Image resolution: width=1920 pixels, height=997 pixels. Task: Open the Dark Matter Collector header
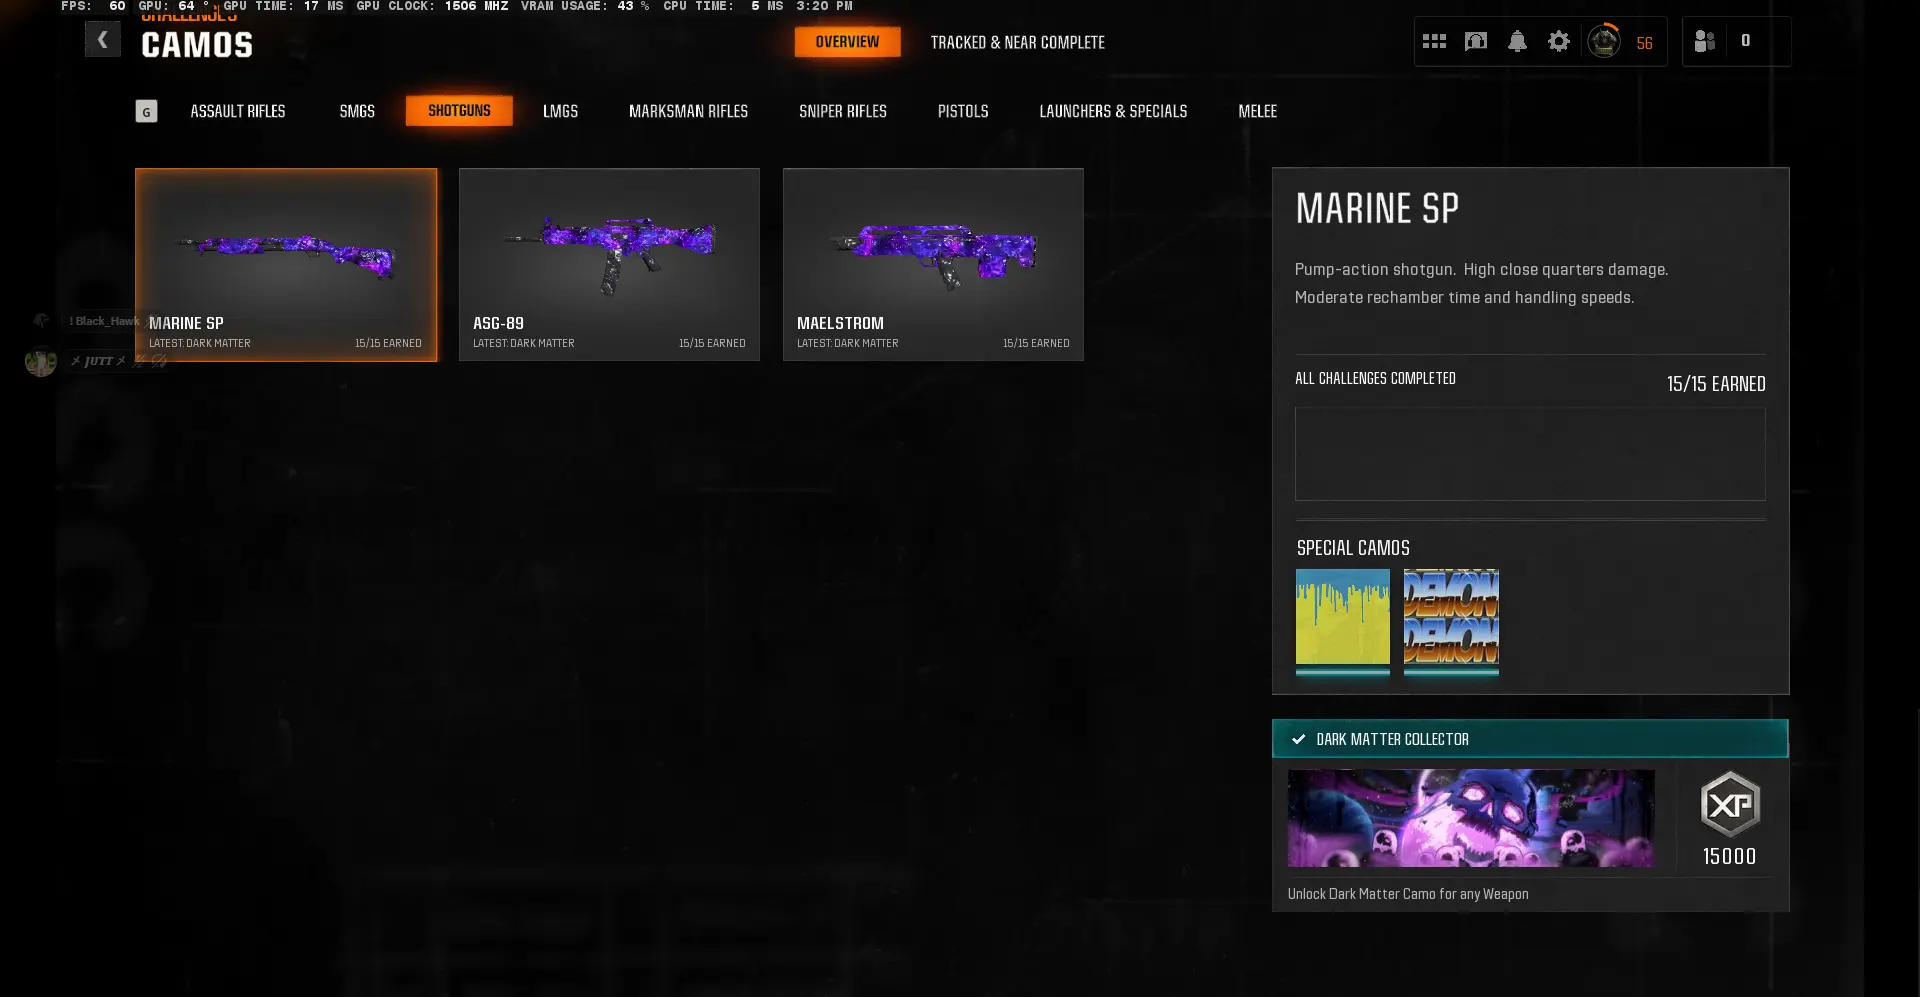[x=1530, y=739]
